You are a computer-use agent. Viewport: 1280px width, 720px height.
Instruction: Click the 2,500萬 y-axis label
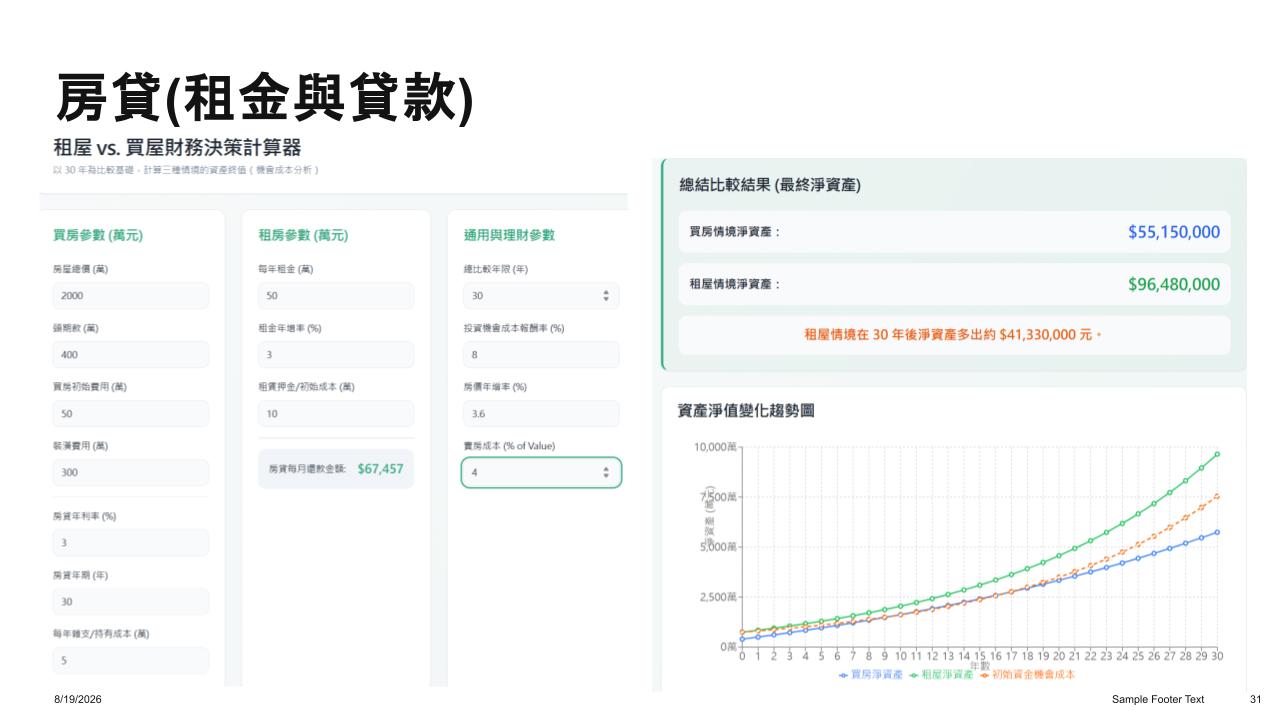click(x=718, y=597)
